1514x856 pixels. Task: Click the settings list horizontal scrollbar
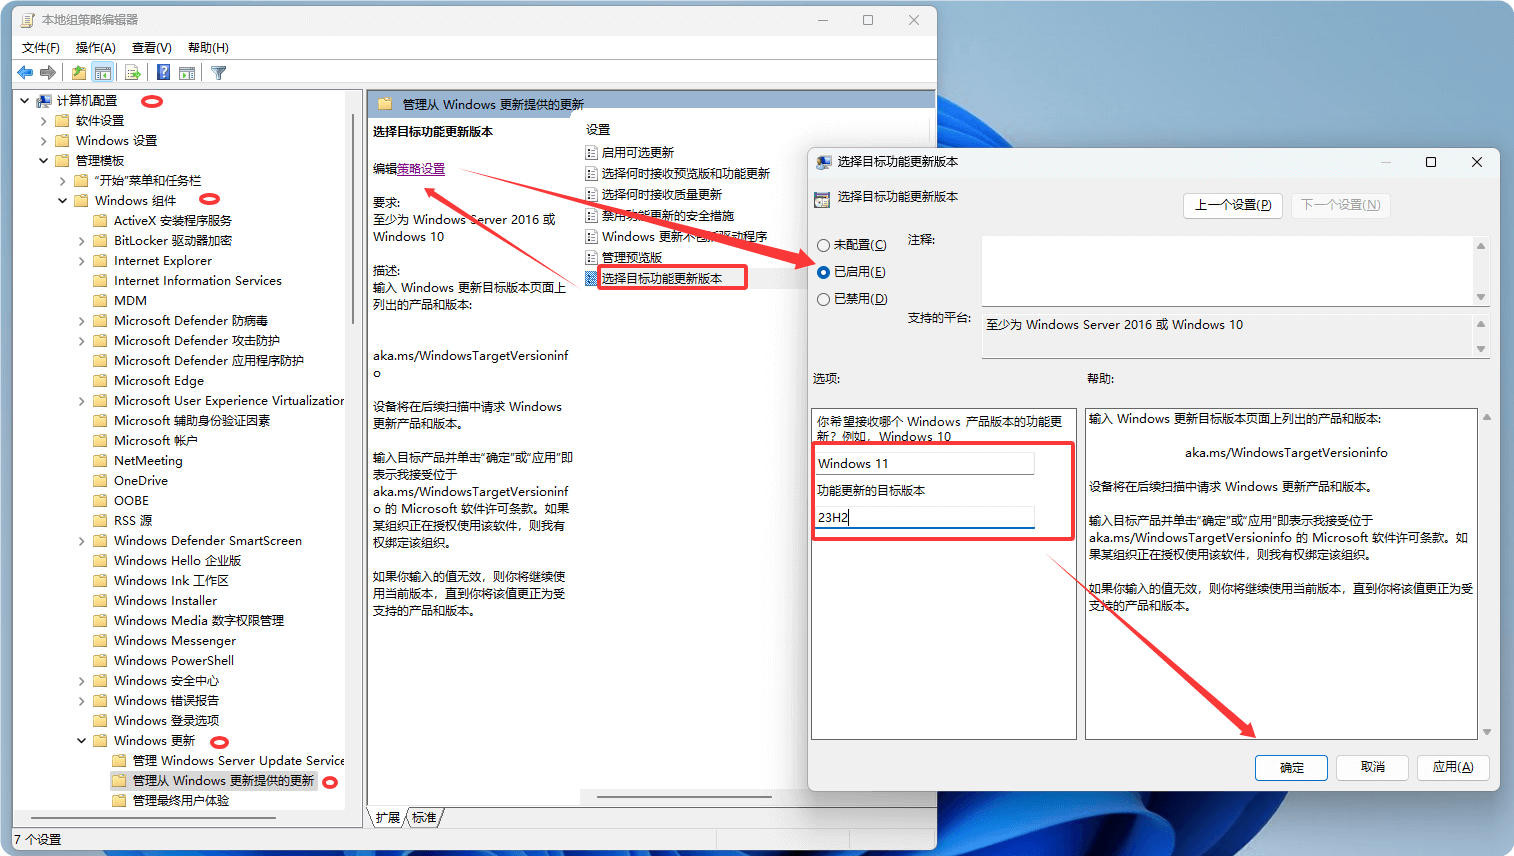684,797
